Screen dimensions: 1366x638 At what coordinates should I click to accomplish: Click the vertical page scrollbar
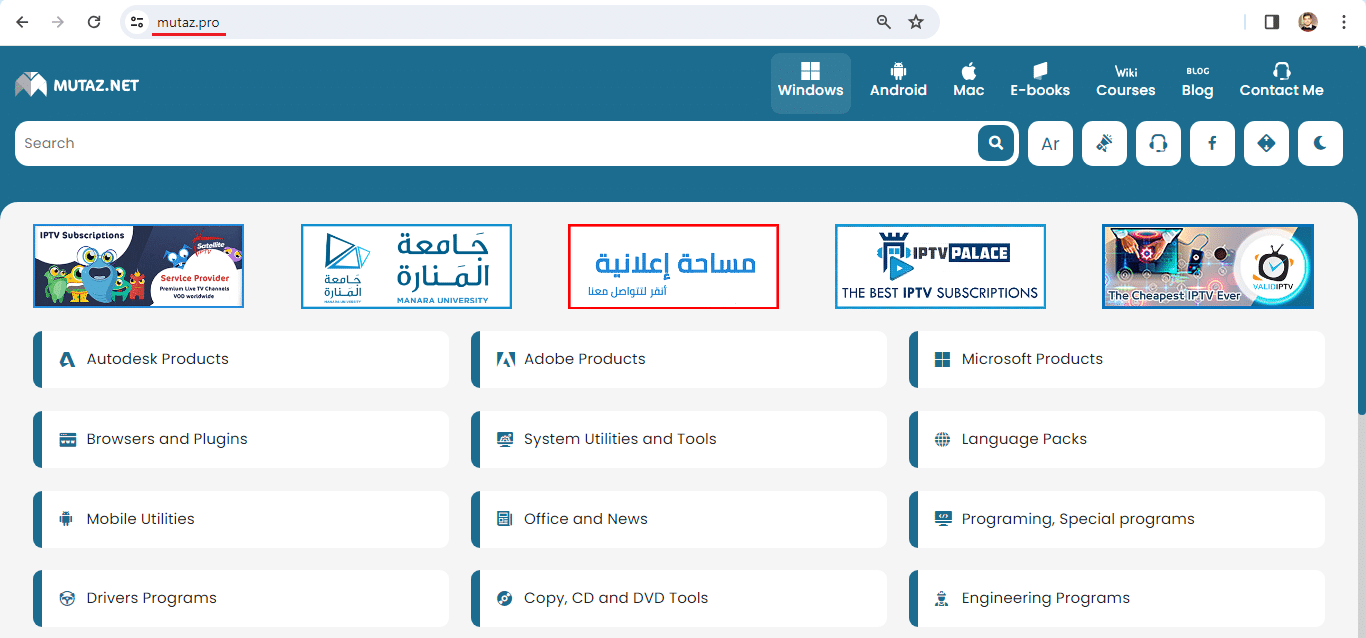(x=1360, y=300)
